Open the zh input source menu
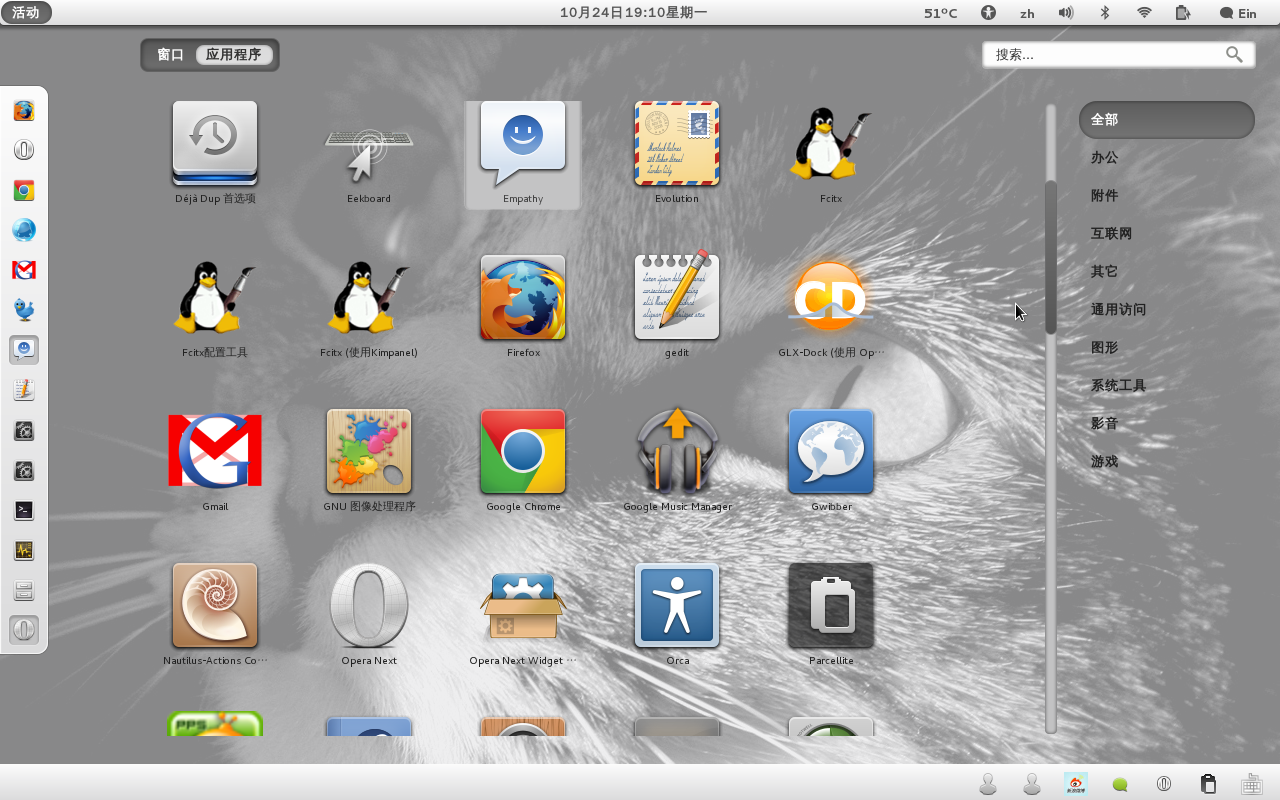The width and height of the screenshot is (1280, 800). coord(1027,13)
